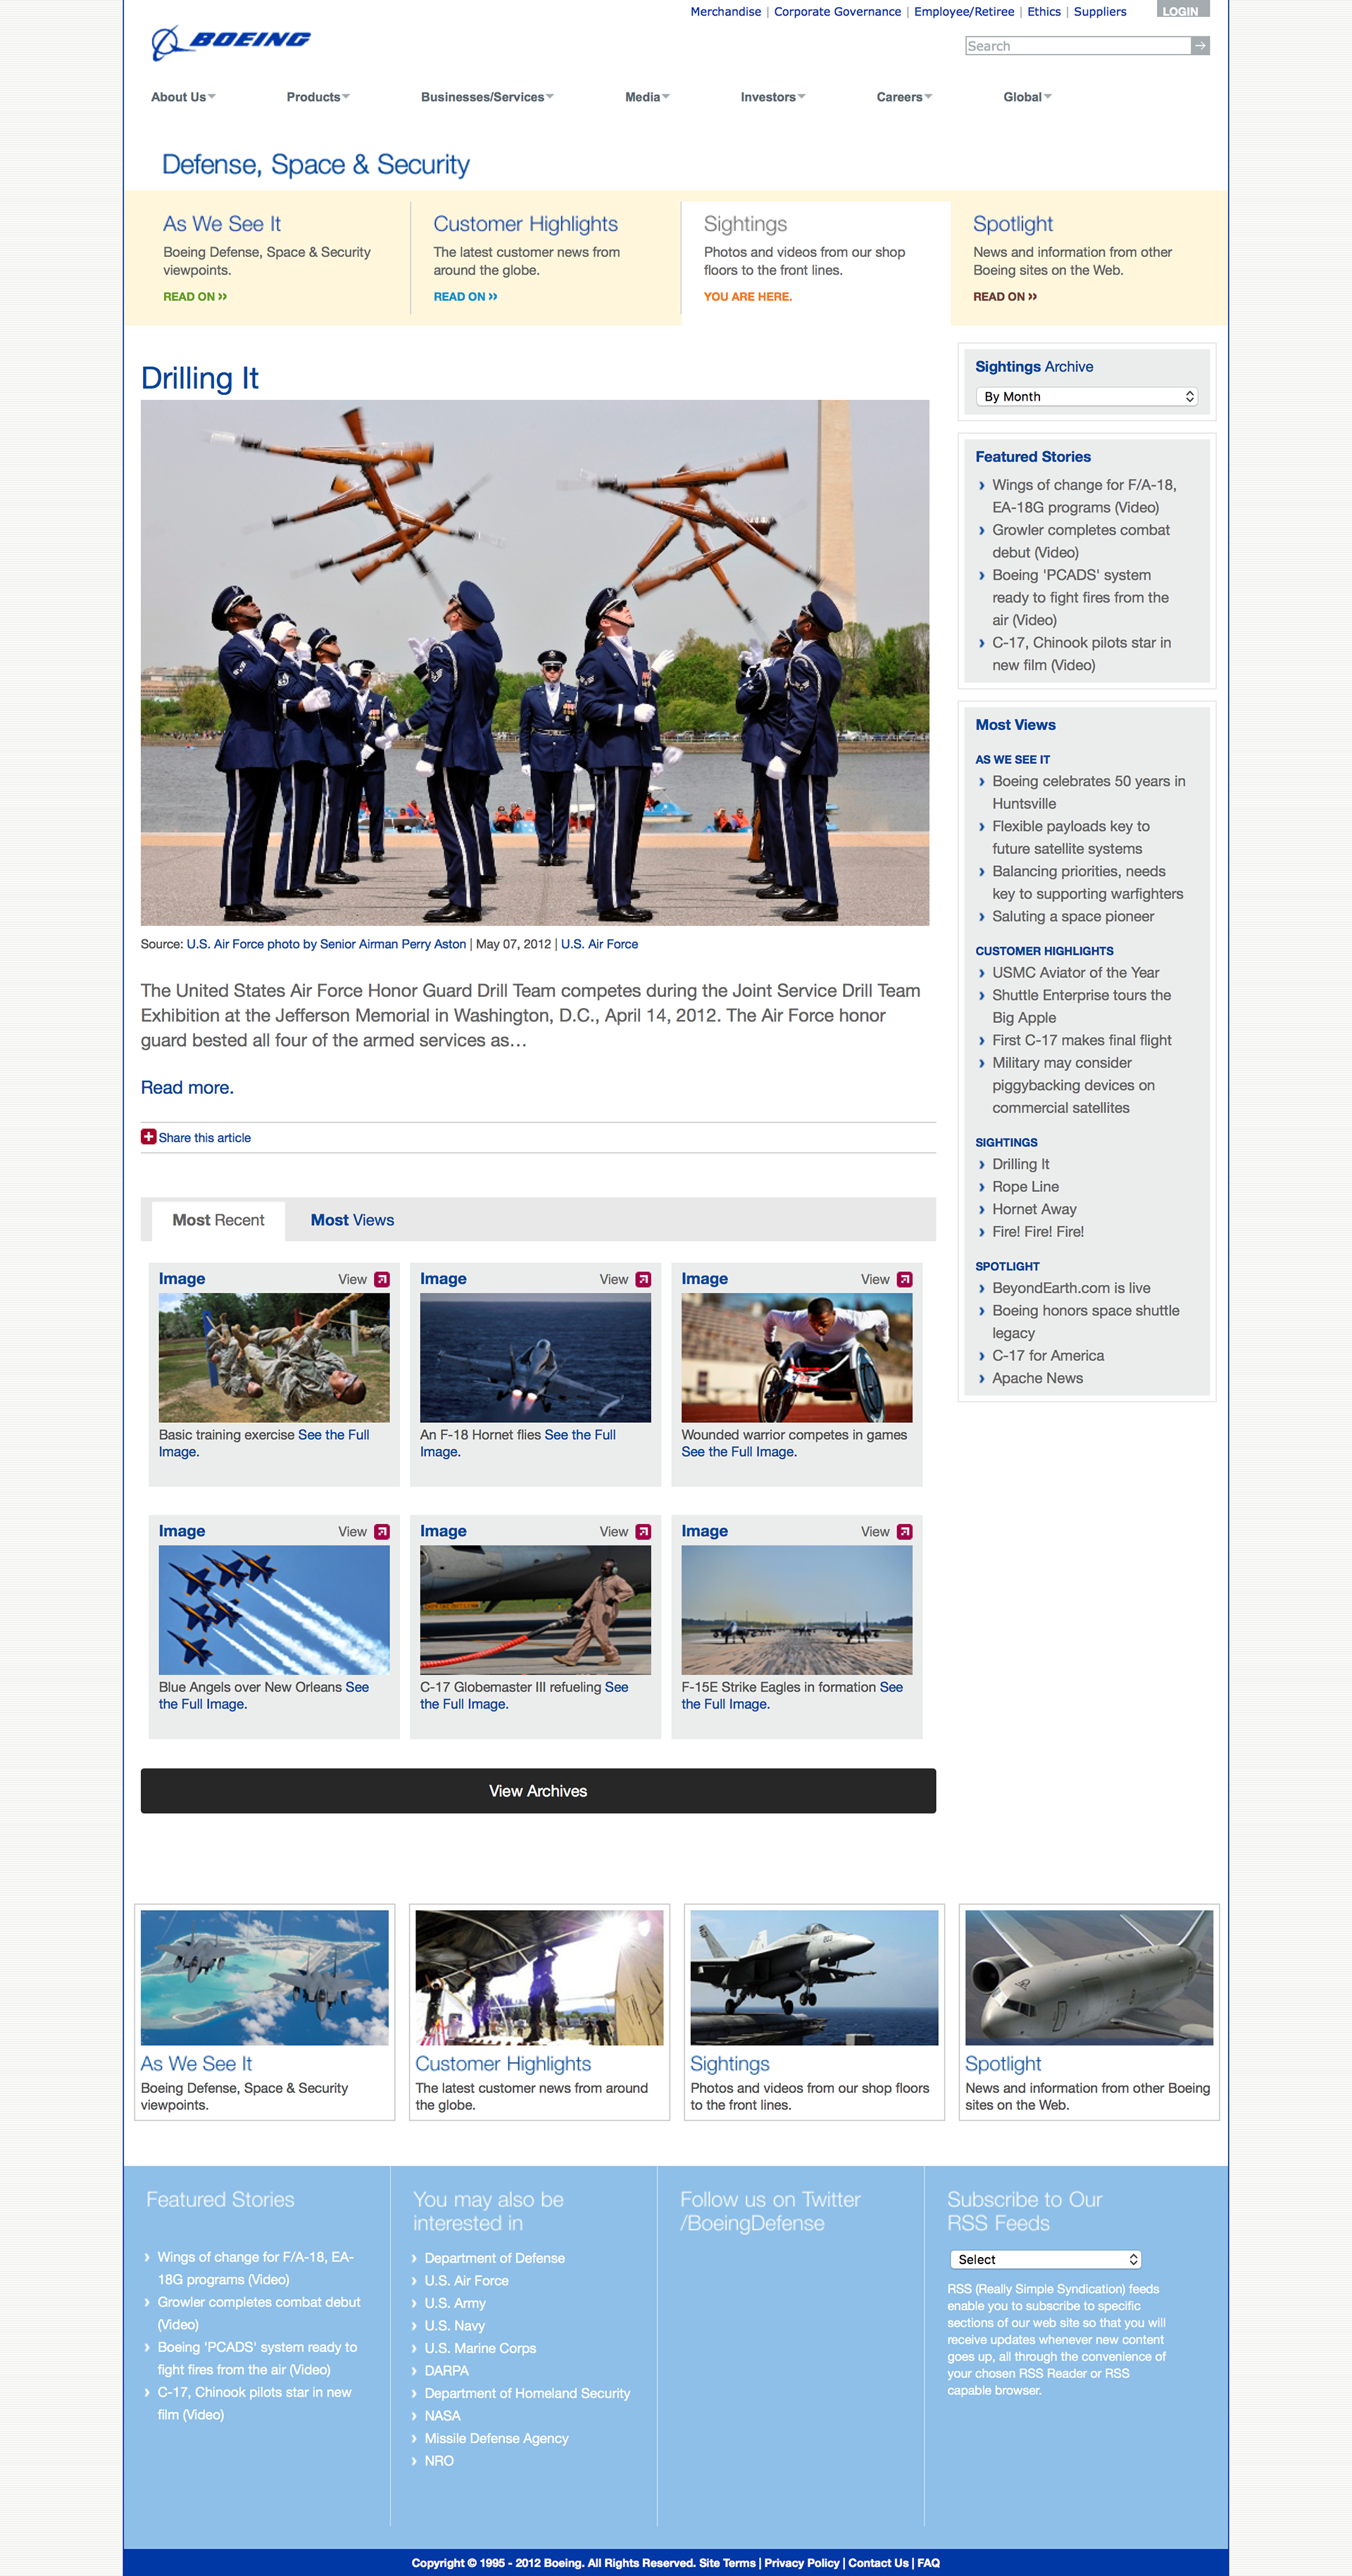Click the LOGIN button
This screenshot has height=2576, width=1352.
click(1183, 10)
